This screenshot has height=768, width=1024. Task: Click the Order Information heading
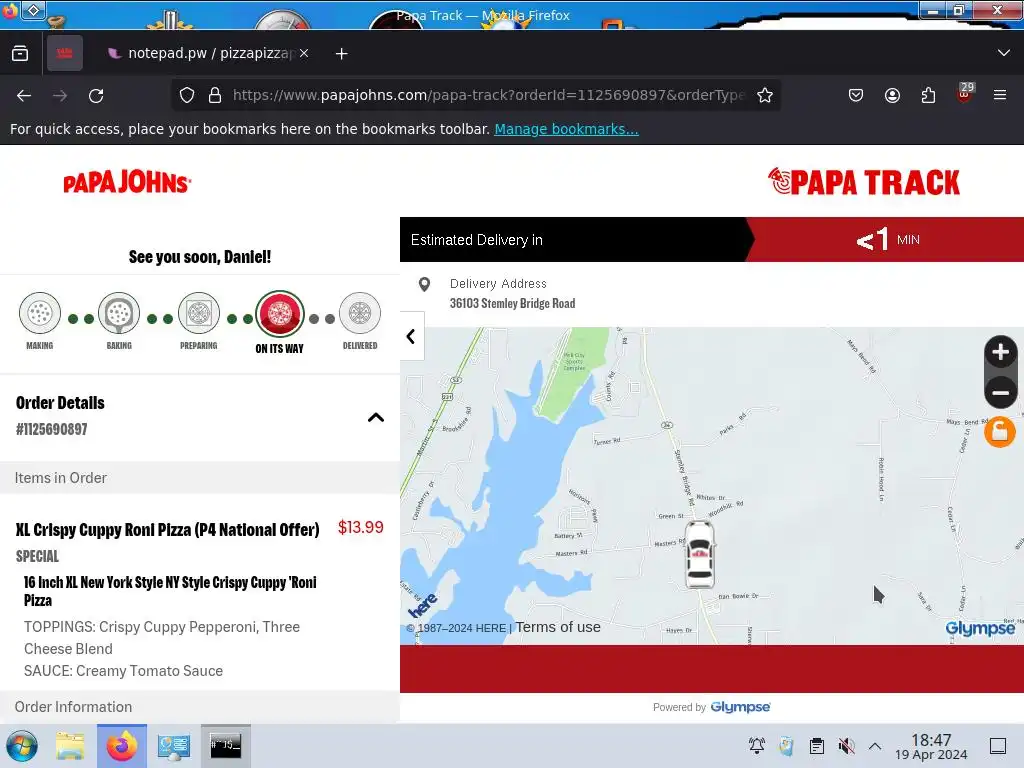(x=73, y=707)
